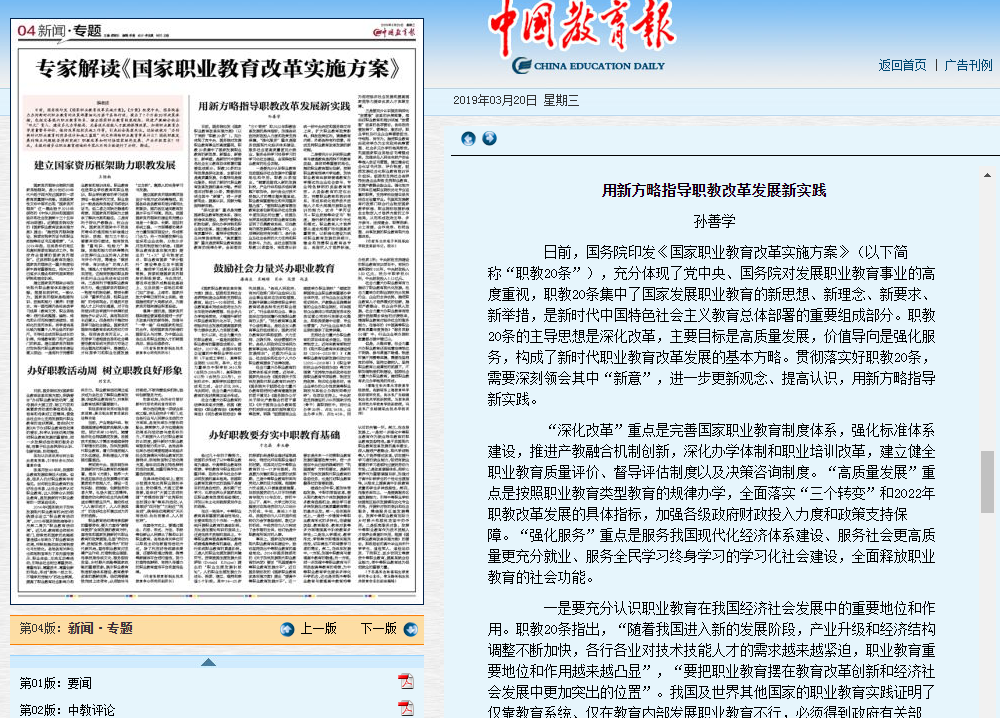Select 上一版 previous page link
1000x718 pixels.
point(318,629)
